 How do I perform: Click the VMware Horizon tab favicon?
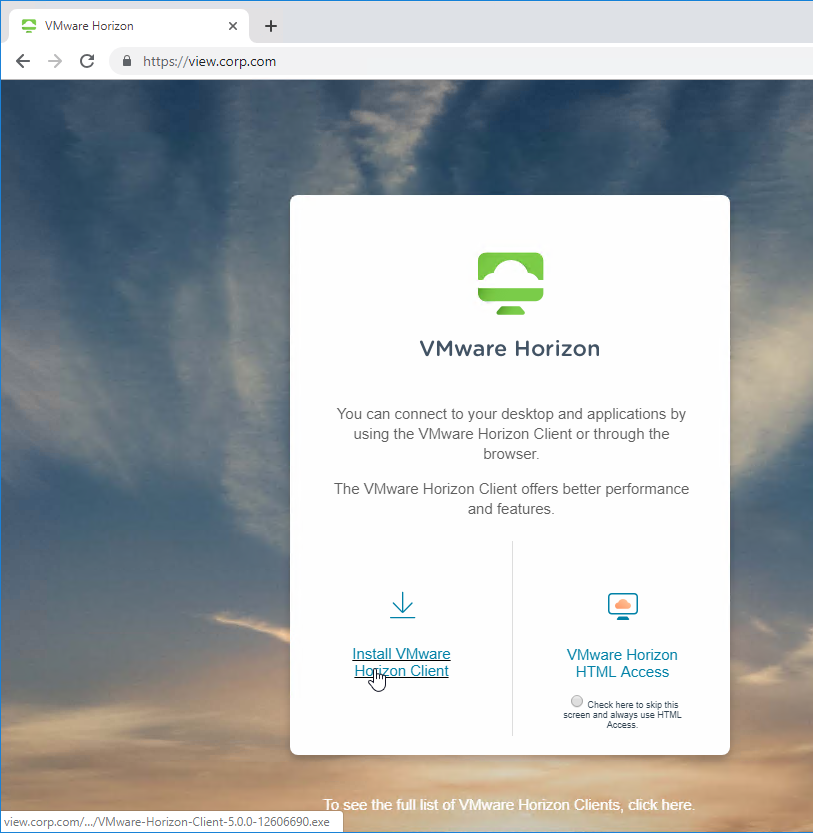[29, 26]
